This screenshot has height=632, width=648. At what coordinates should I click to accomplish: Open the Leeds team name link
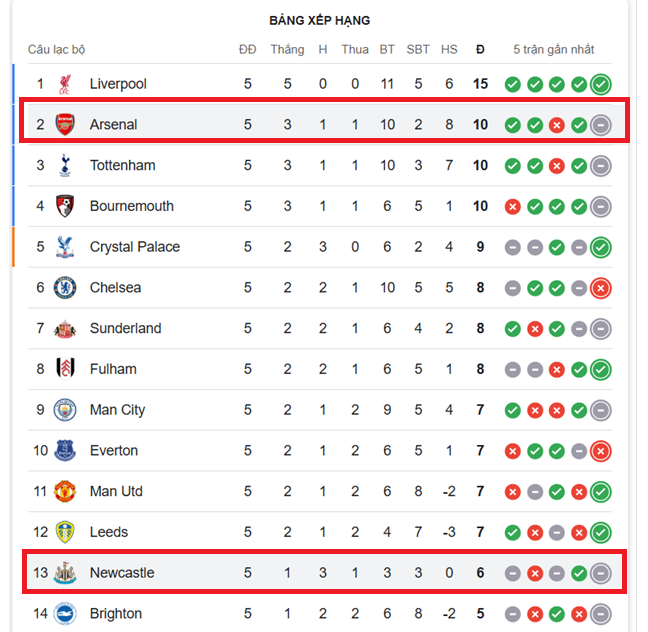(109, 532)
